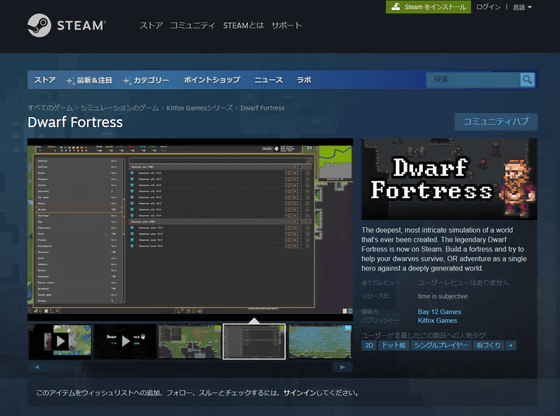Select the blue-green world map thumbnail
The width and height of the screenshot is (560, 416).
pos(320,341)
